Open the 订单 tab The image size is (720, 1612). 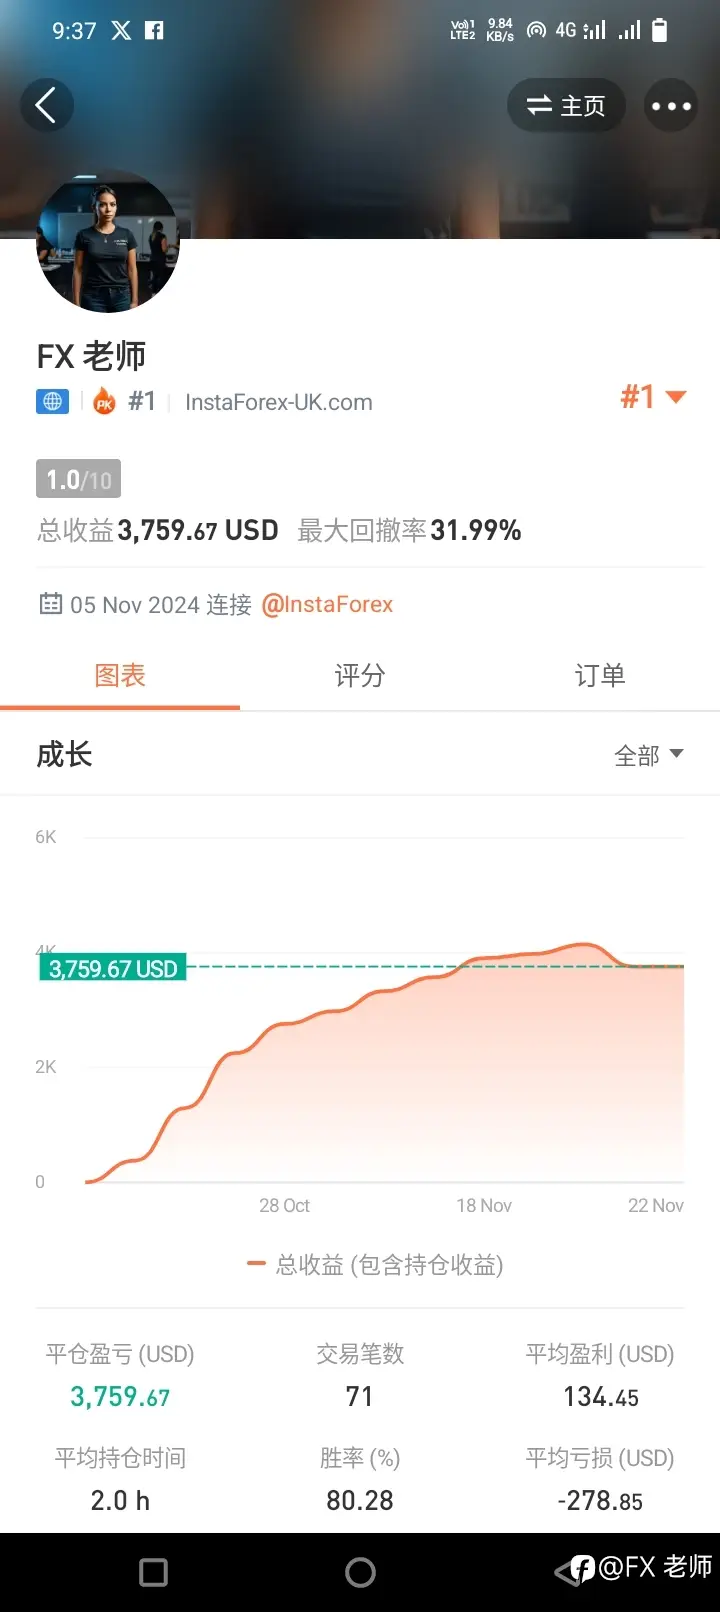[600, 676]
